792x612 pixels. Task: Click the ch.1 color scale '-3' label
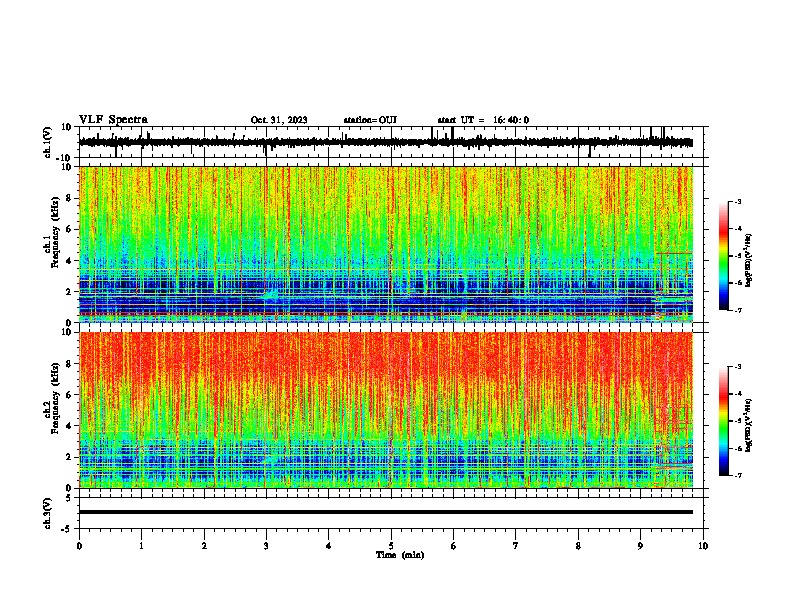(x=737, y=201)
